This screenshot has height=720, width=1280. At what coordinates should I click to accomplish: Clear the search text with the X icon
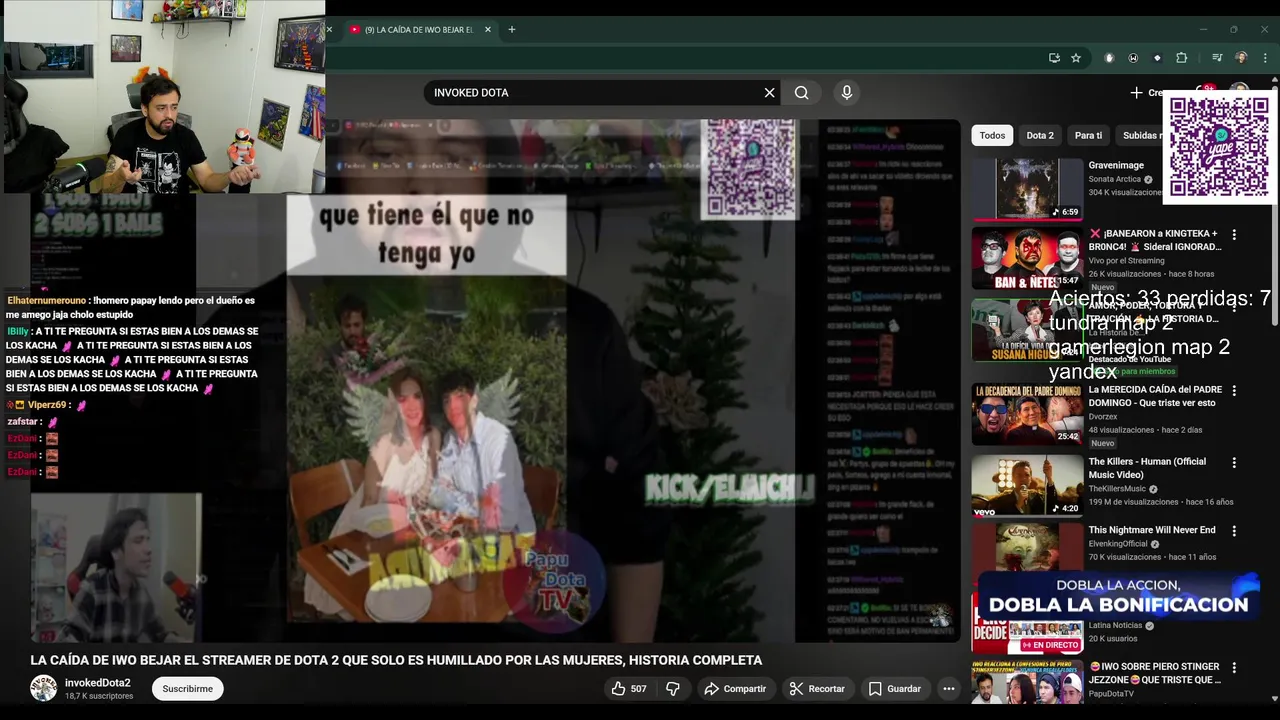point(769,92)
